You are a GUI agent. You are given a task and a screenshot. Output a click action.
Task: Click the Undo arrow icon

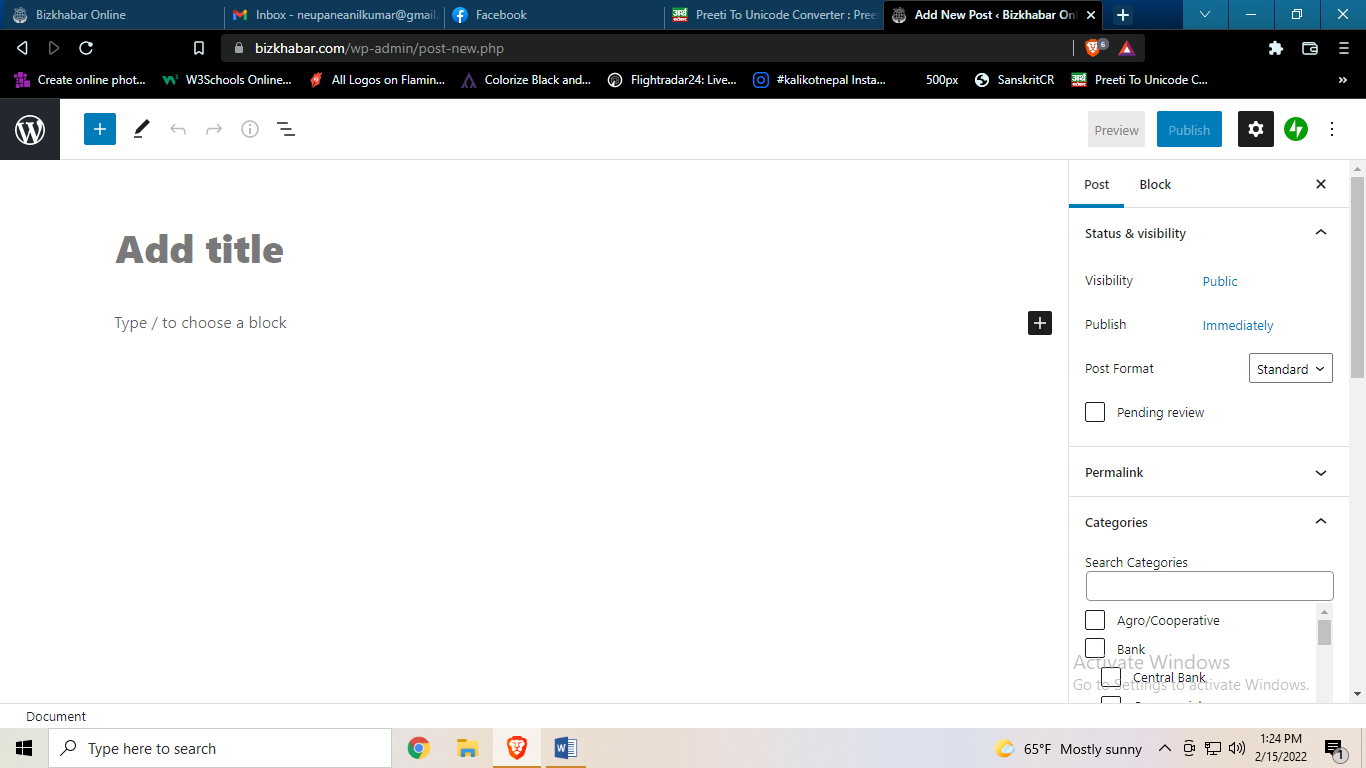click(178, 129)
